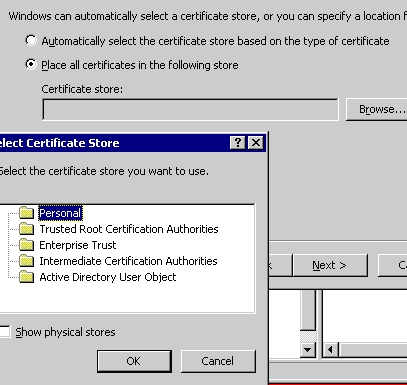
Task: Dismiss the dialog with Cancel button
Action: click(x=218, y=361)
